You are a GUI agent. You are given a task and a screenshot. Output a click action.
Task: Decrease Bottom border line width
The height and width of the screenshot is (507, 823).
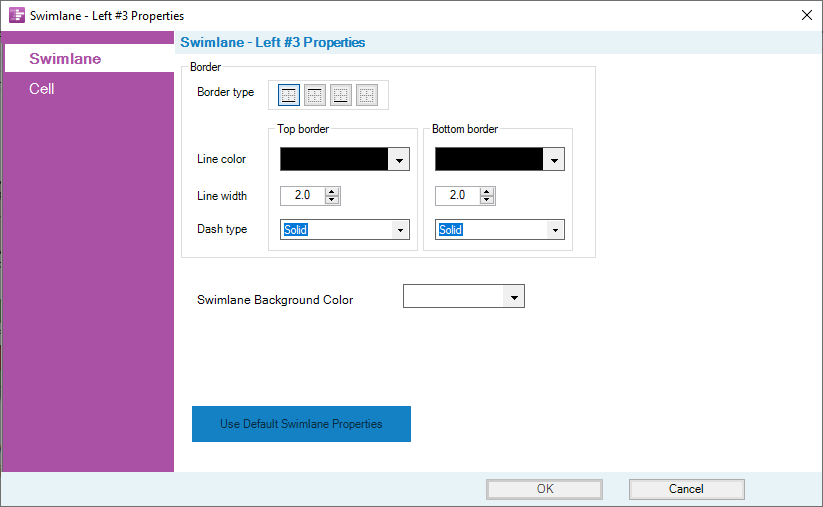(487, 200)
